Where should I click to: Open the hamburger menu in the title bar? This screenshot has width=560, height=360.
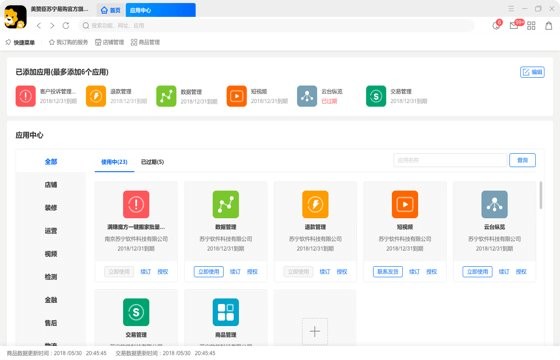tap(511, 9)
